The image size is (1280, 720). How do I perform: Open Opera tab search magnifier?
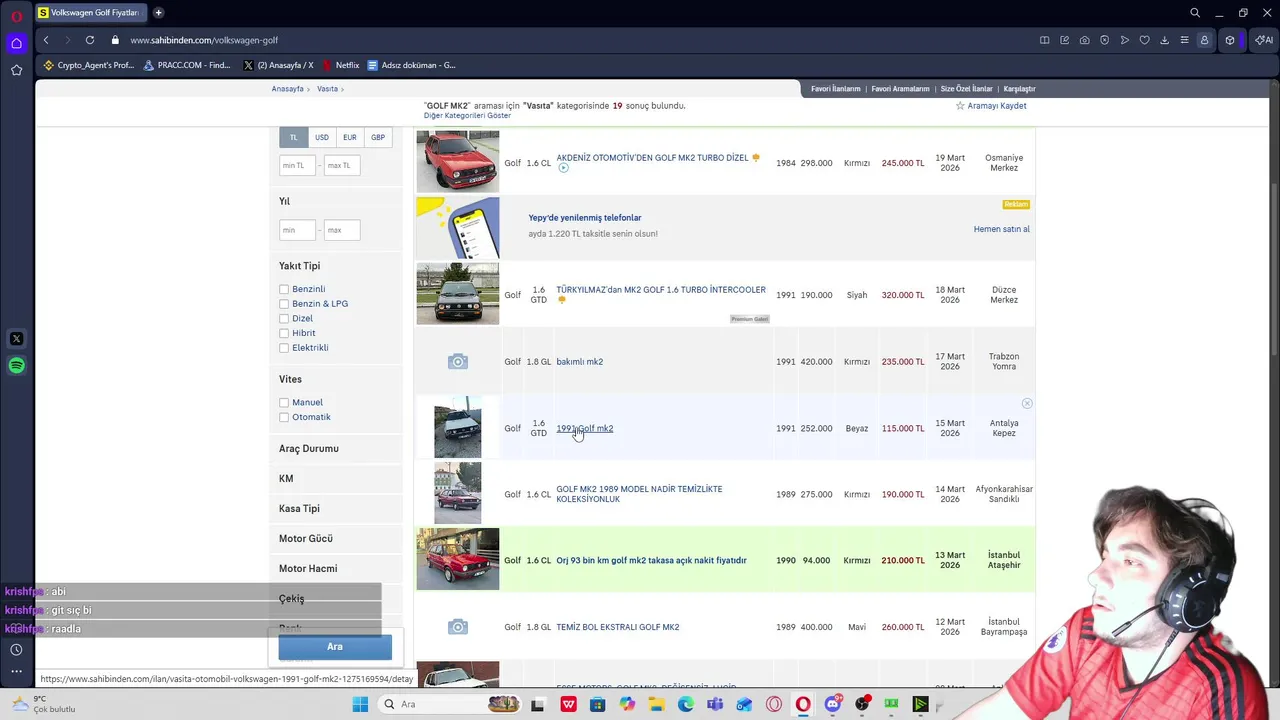(x=1195, y=13)
